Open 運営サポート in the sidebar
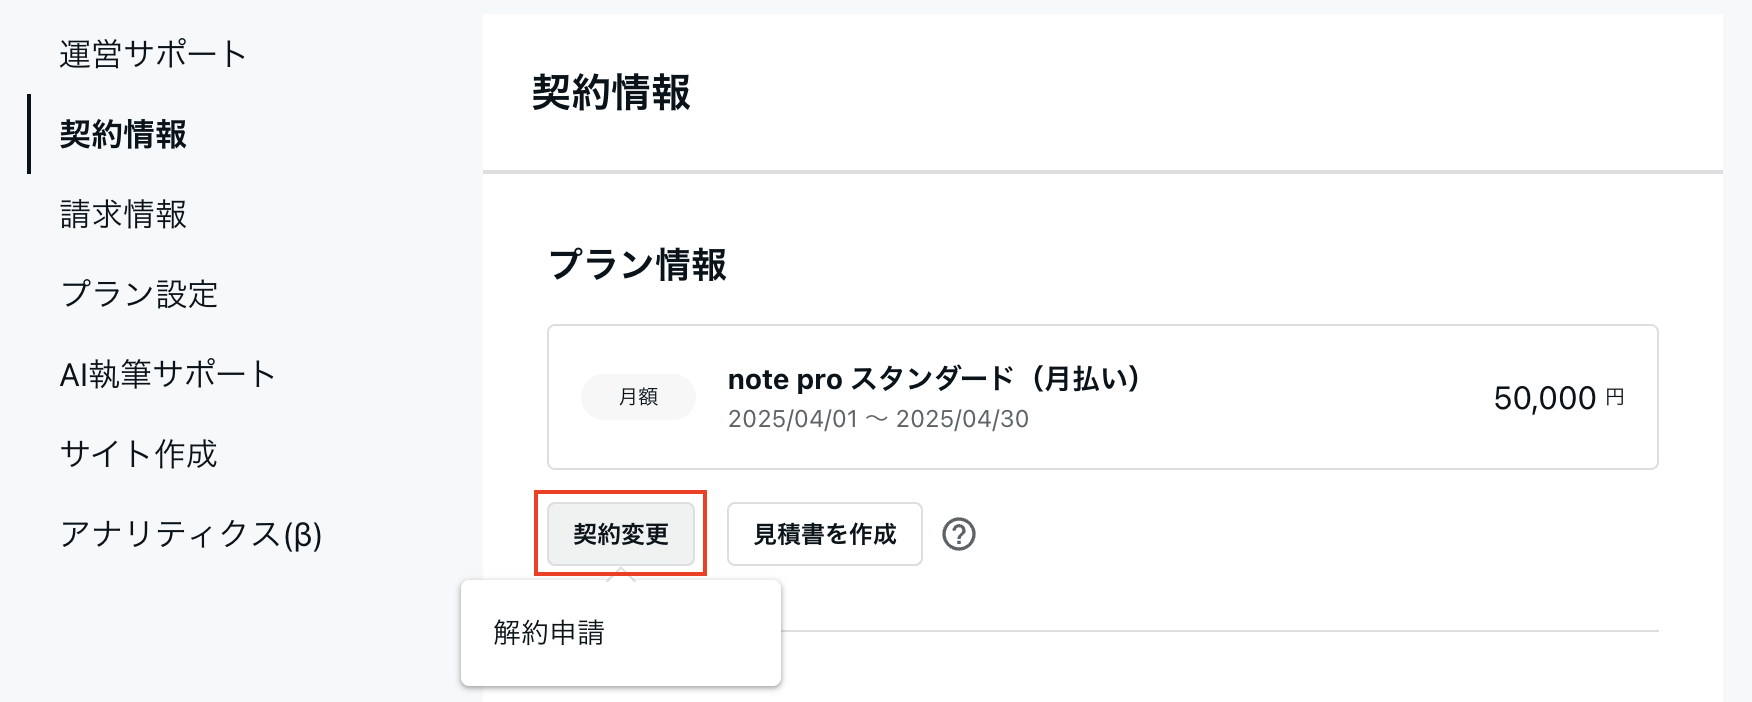 point(153,54)
